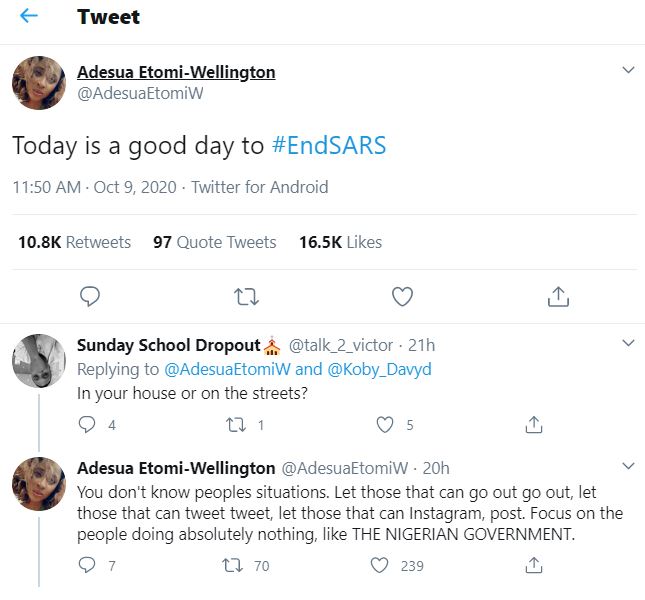Open Adesua Etomi-Wellington's profile picture
The height and width of the screenshot is (600, 645).
click(39, 83)
